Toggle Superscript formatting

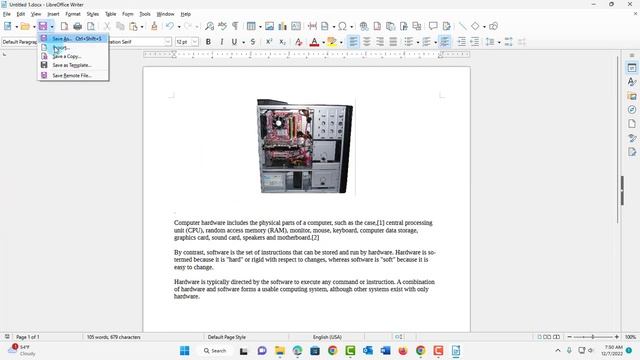pos(269,42)
